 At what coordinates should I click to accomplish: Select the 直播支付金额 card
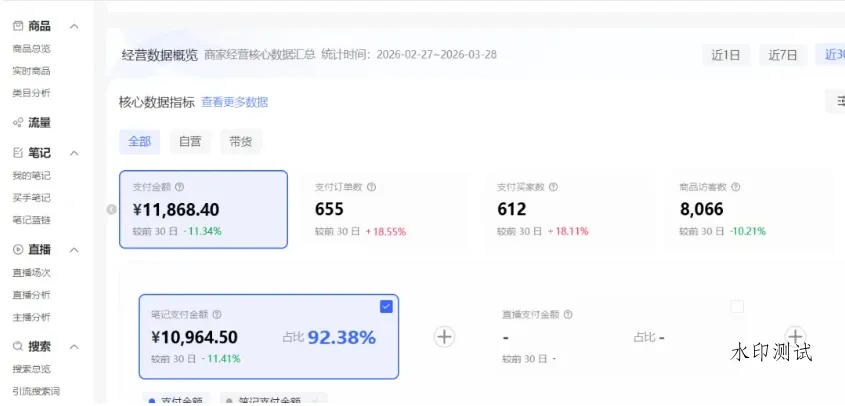tap(620, 336)
